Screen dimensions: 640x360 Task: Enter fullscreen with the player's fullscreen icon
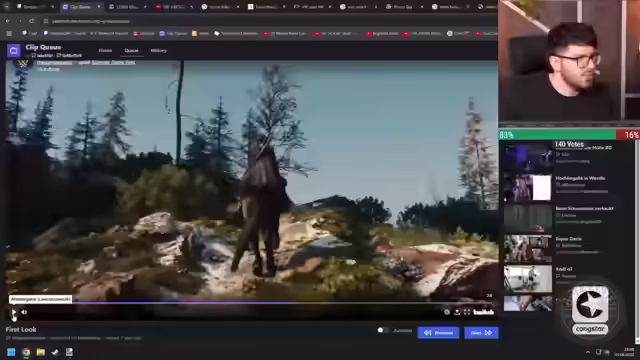[467, 312]
